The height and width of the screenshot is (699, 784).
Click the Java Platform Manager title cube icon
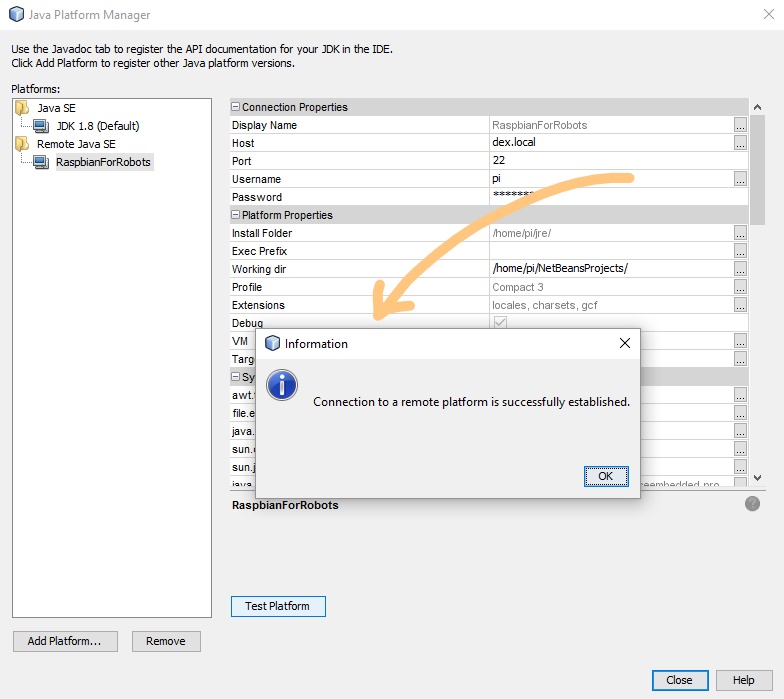(x=16, y=14)
